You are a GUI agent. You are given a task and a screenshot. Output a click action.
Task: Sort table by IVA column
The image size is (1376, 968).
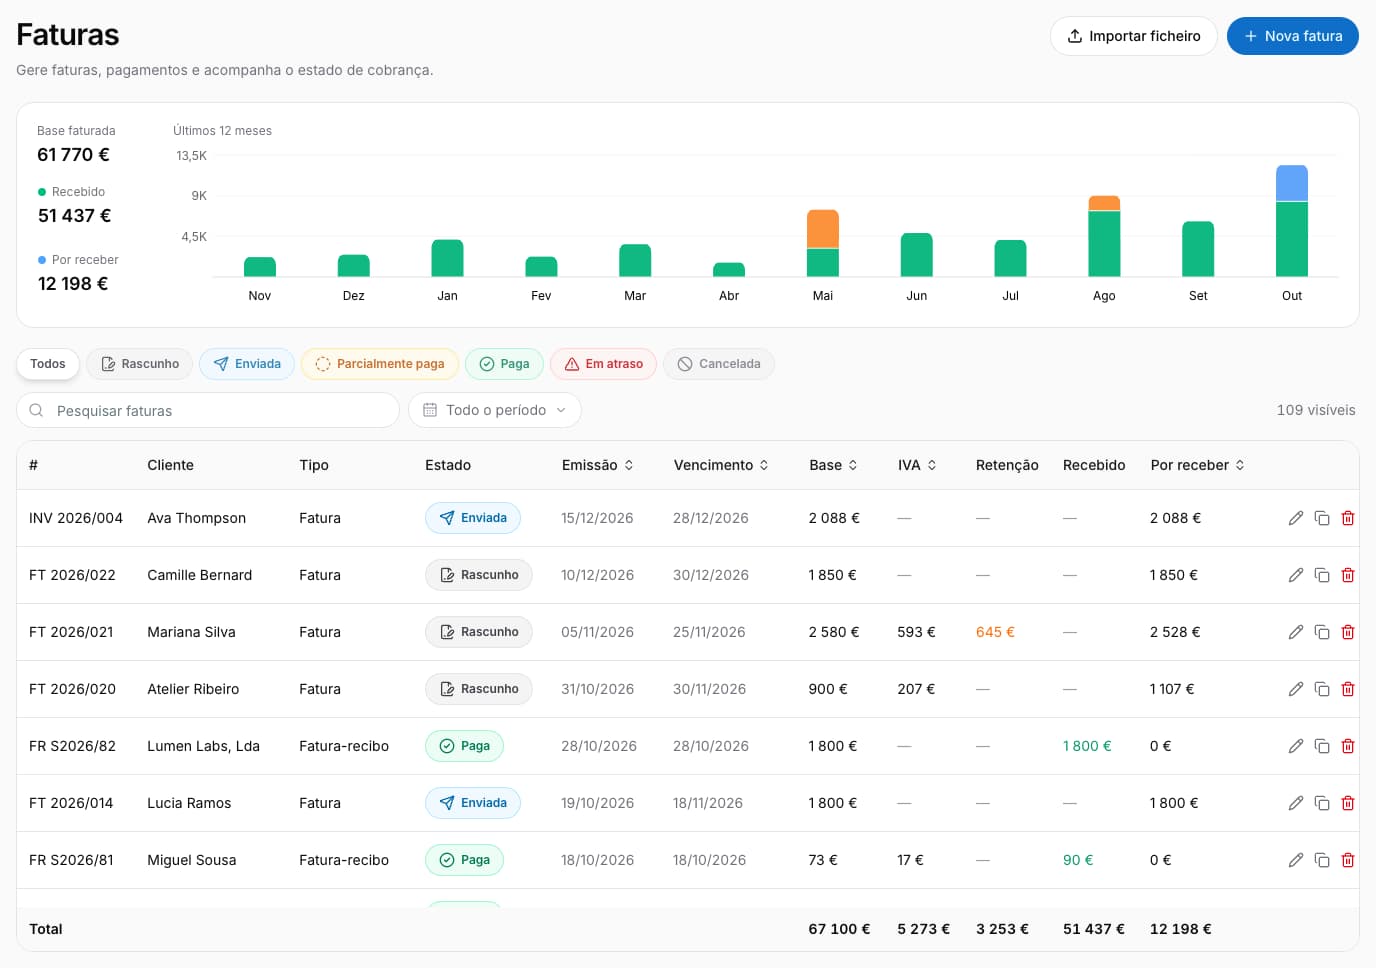pos(917,465)
